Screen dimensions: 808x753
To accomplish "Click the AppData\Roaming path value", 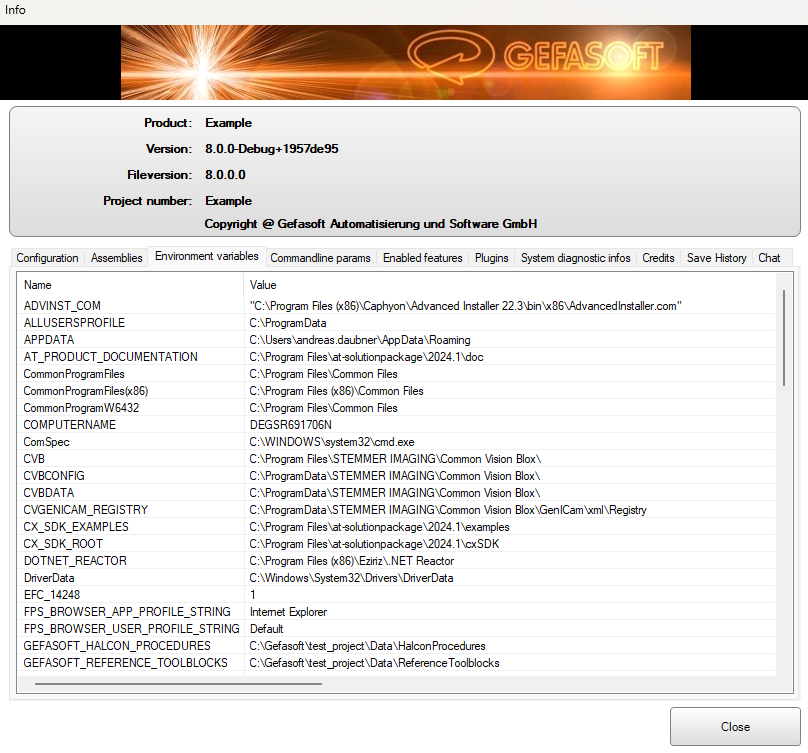I will pyautogui.click(x=360, y=340).
